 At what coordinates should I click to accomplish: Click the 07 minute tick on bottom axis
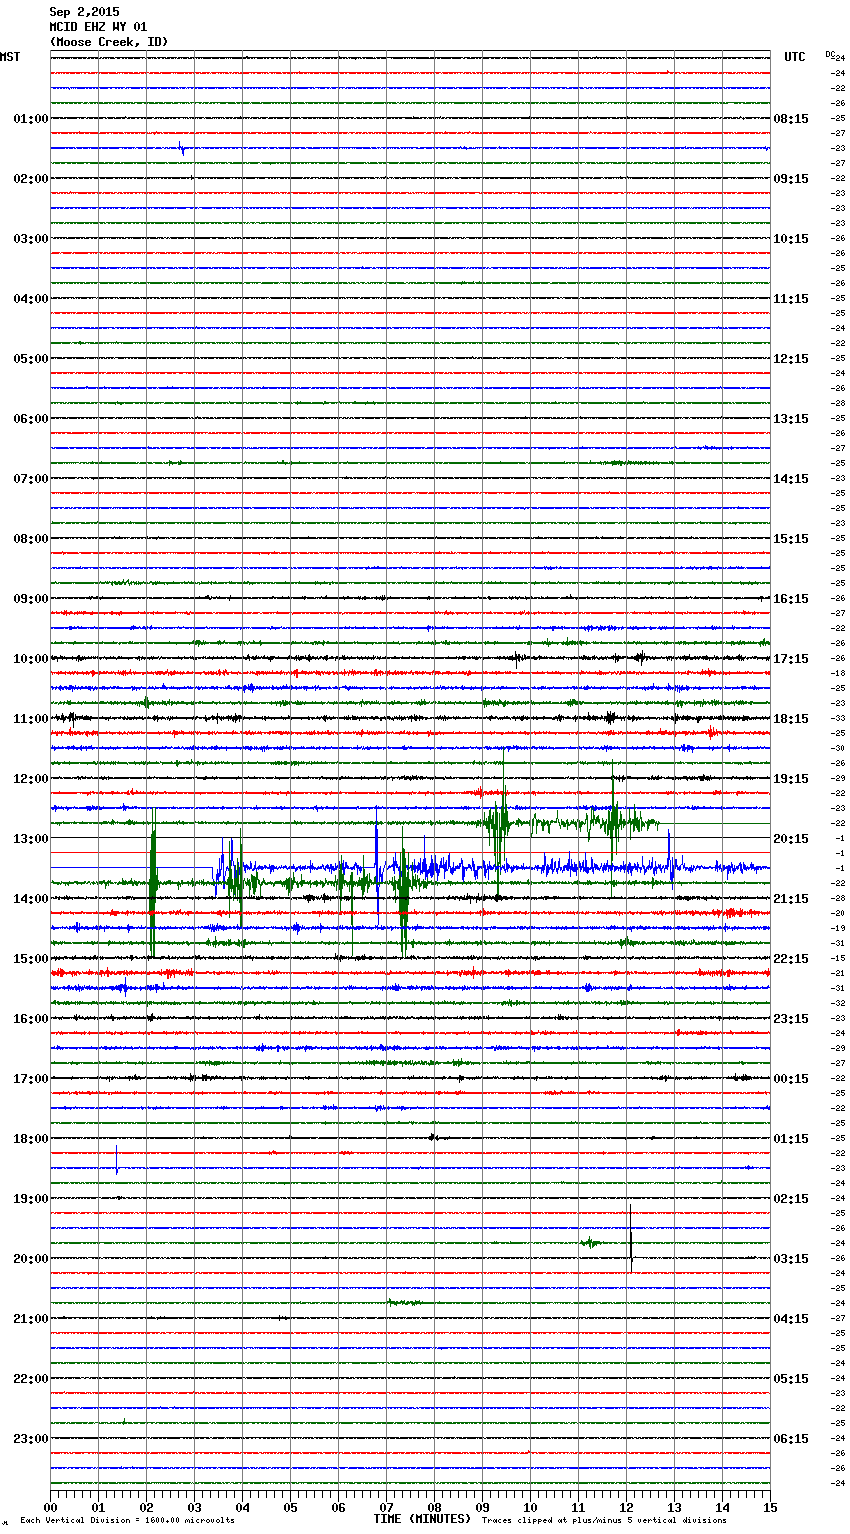pyautogui.click(x=386, y=1507)
